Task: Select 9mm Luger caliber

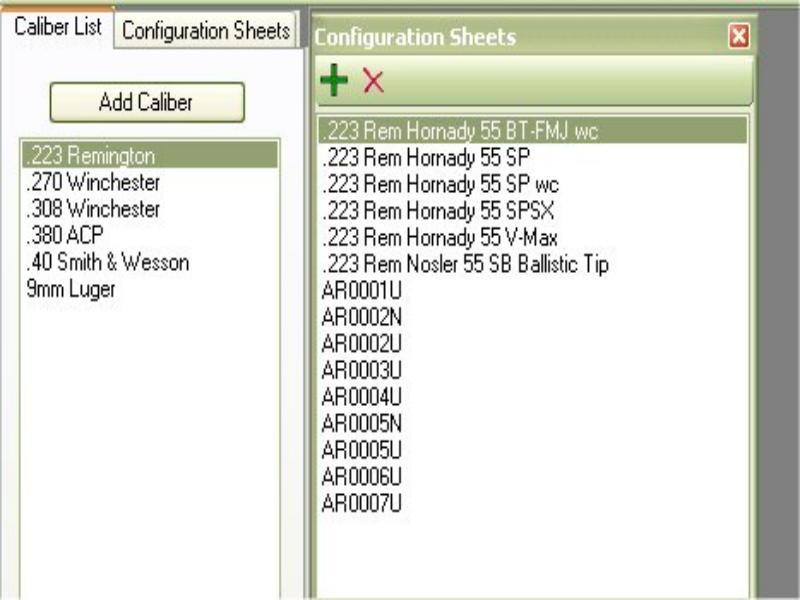Action: 150,289
